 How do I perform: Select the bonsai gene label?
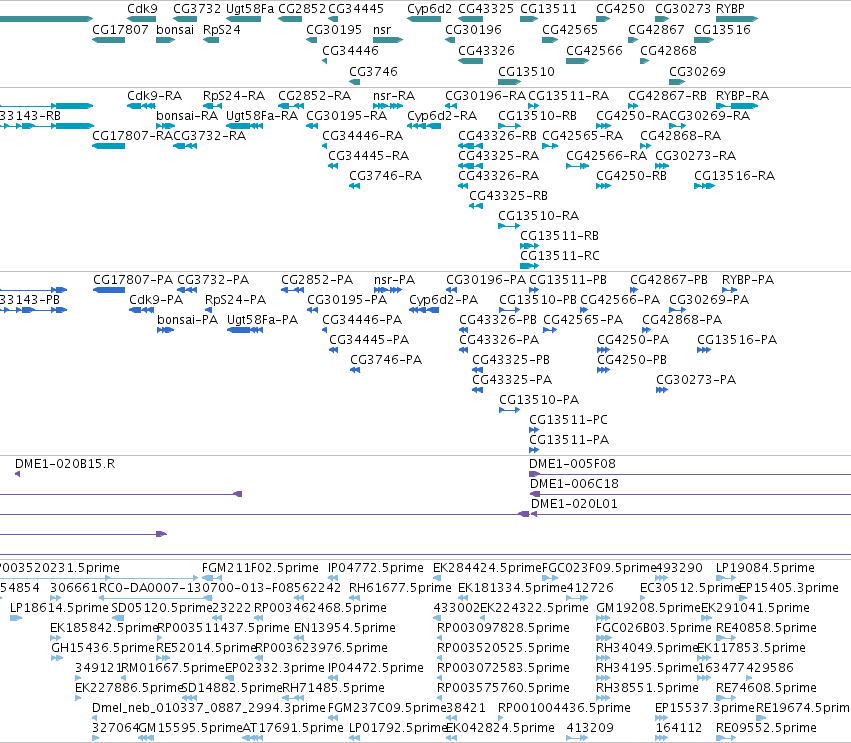(x=175, y=30)
